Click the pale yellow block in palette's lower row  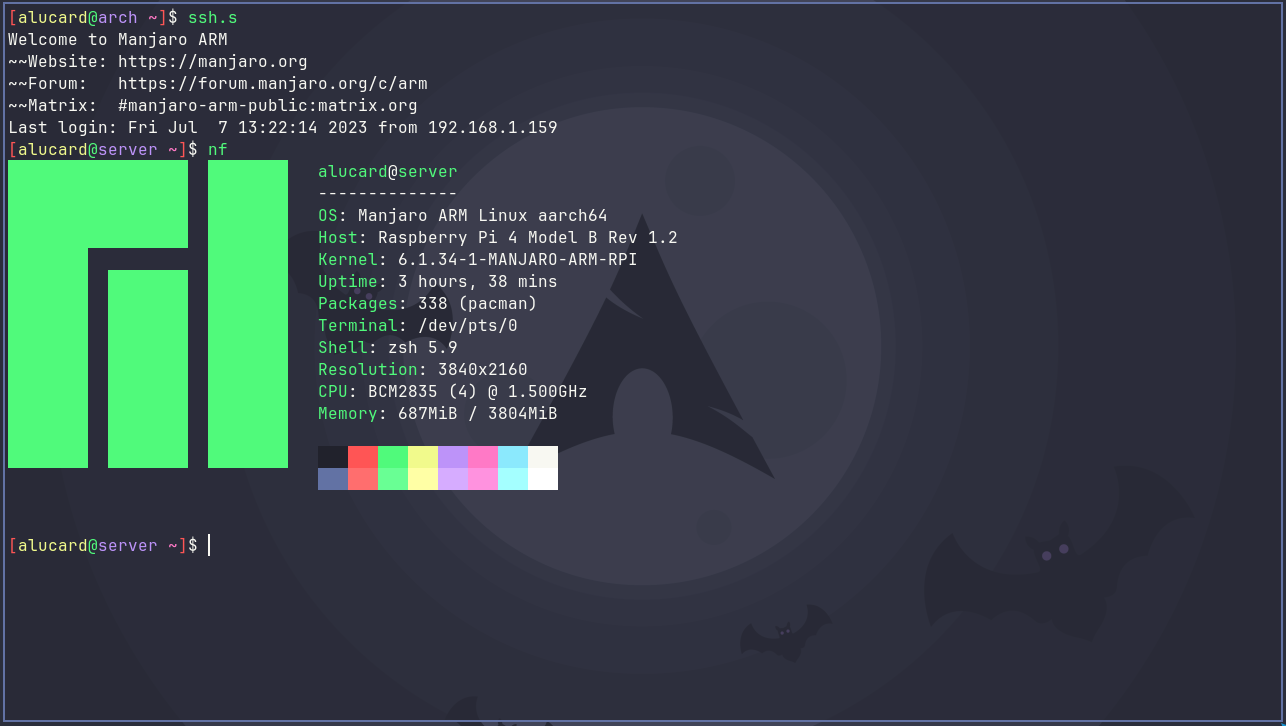[423, 479]
